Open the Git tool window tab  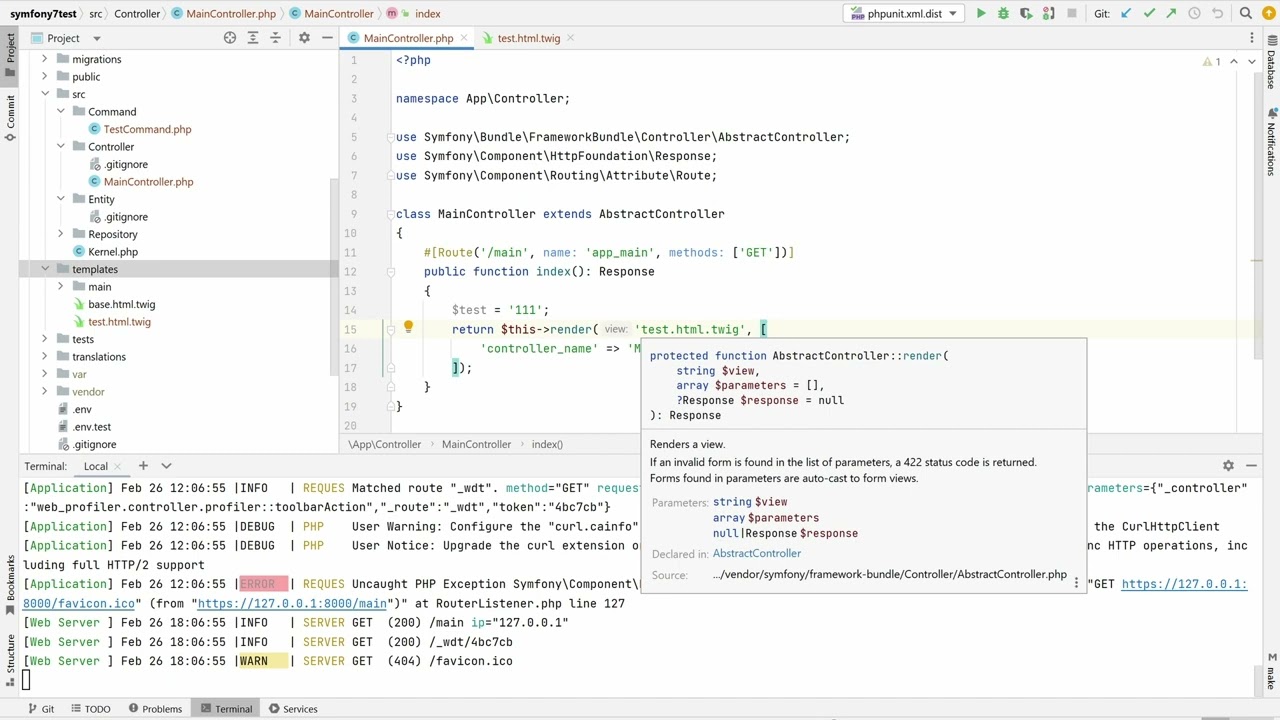coord(40,709)
